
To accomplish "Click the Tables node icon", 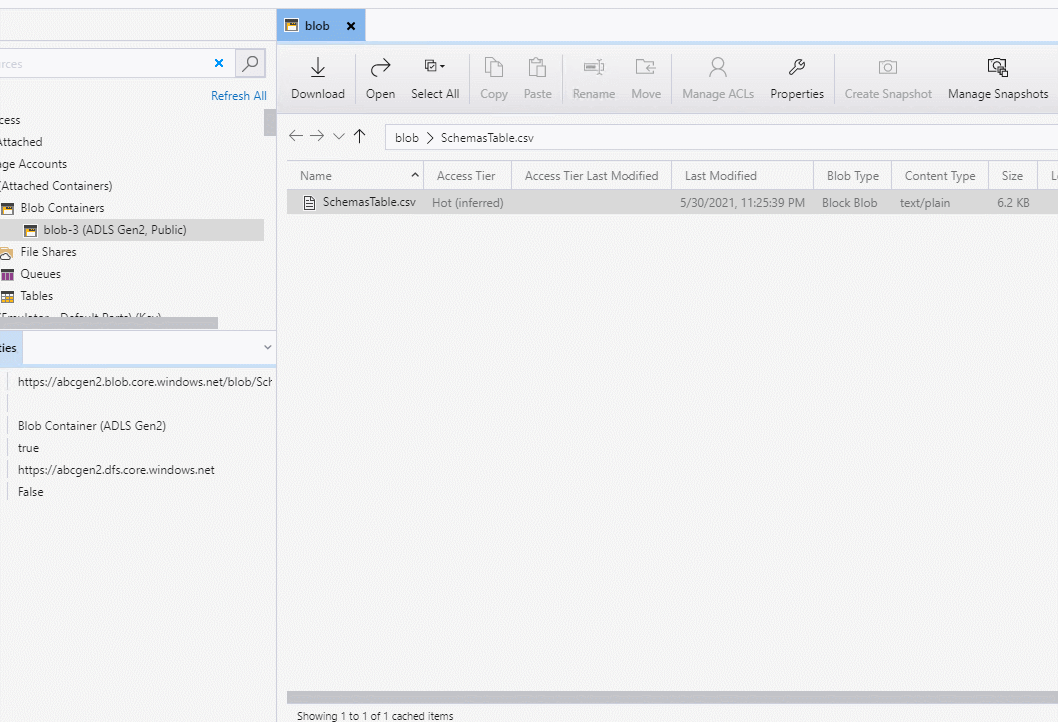I will 10,295.
